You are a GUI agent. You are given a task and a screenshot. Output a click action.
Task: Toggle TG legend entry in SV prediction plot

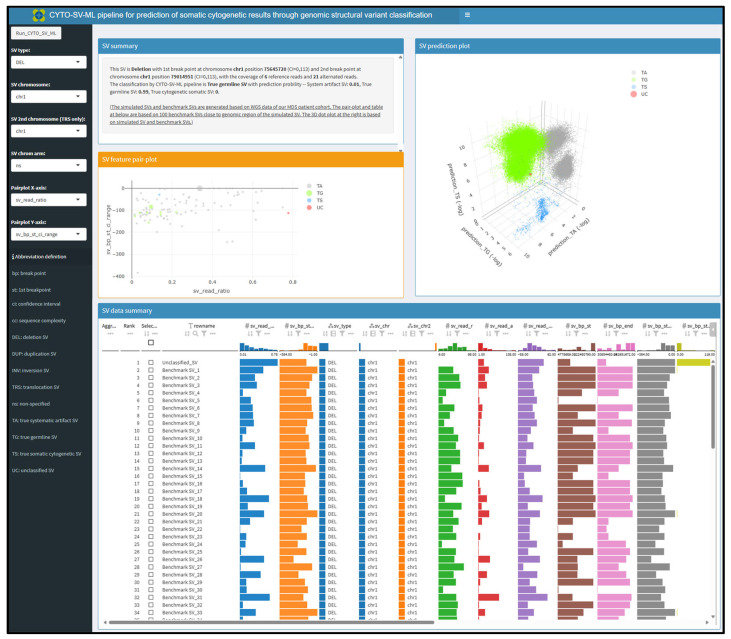640,80
